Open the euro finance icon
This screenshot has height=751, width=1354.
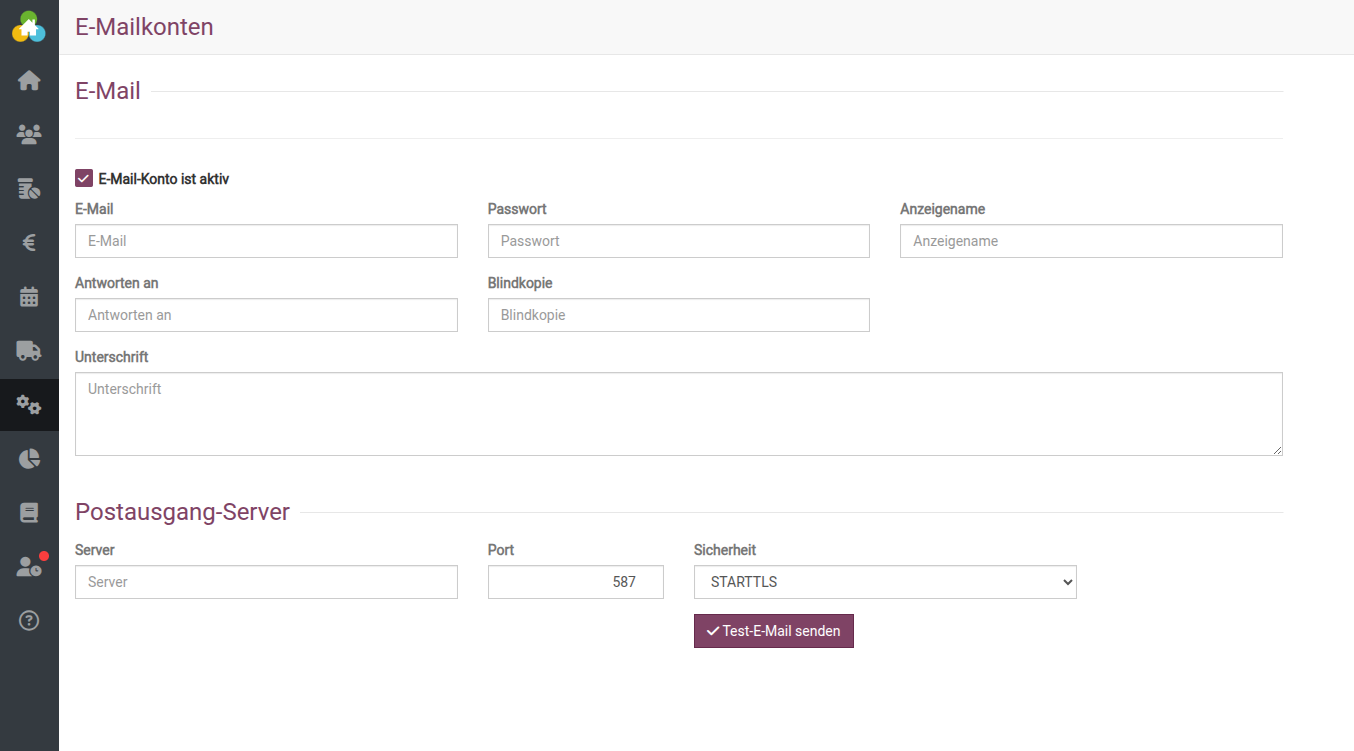click(29, 242)
